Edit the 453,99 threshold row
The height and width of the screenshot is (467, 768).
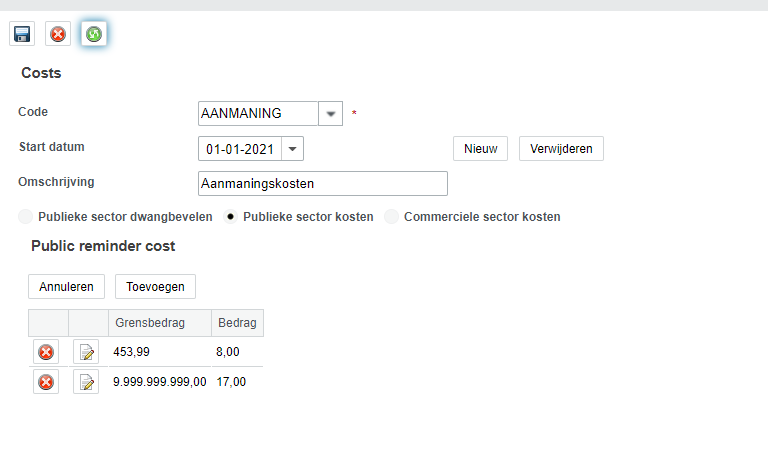tap(86, 352)
